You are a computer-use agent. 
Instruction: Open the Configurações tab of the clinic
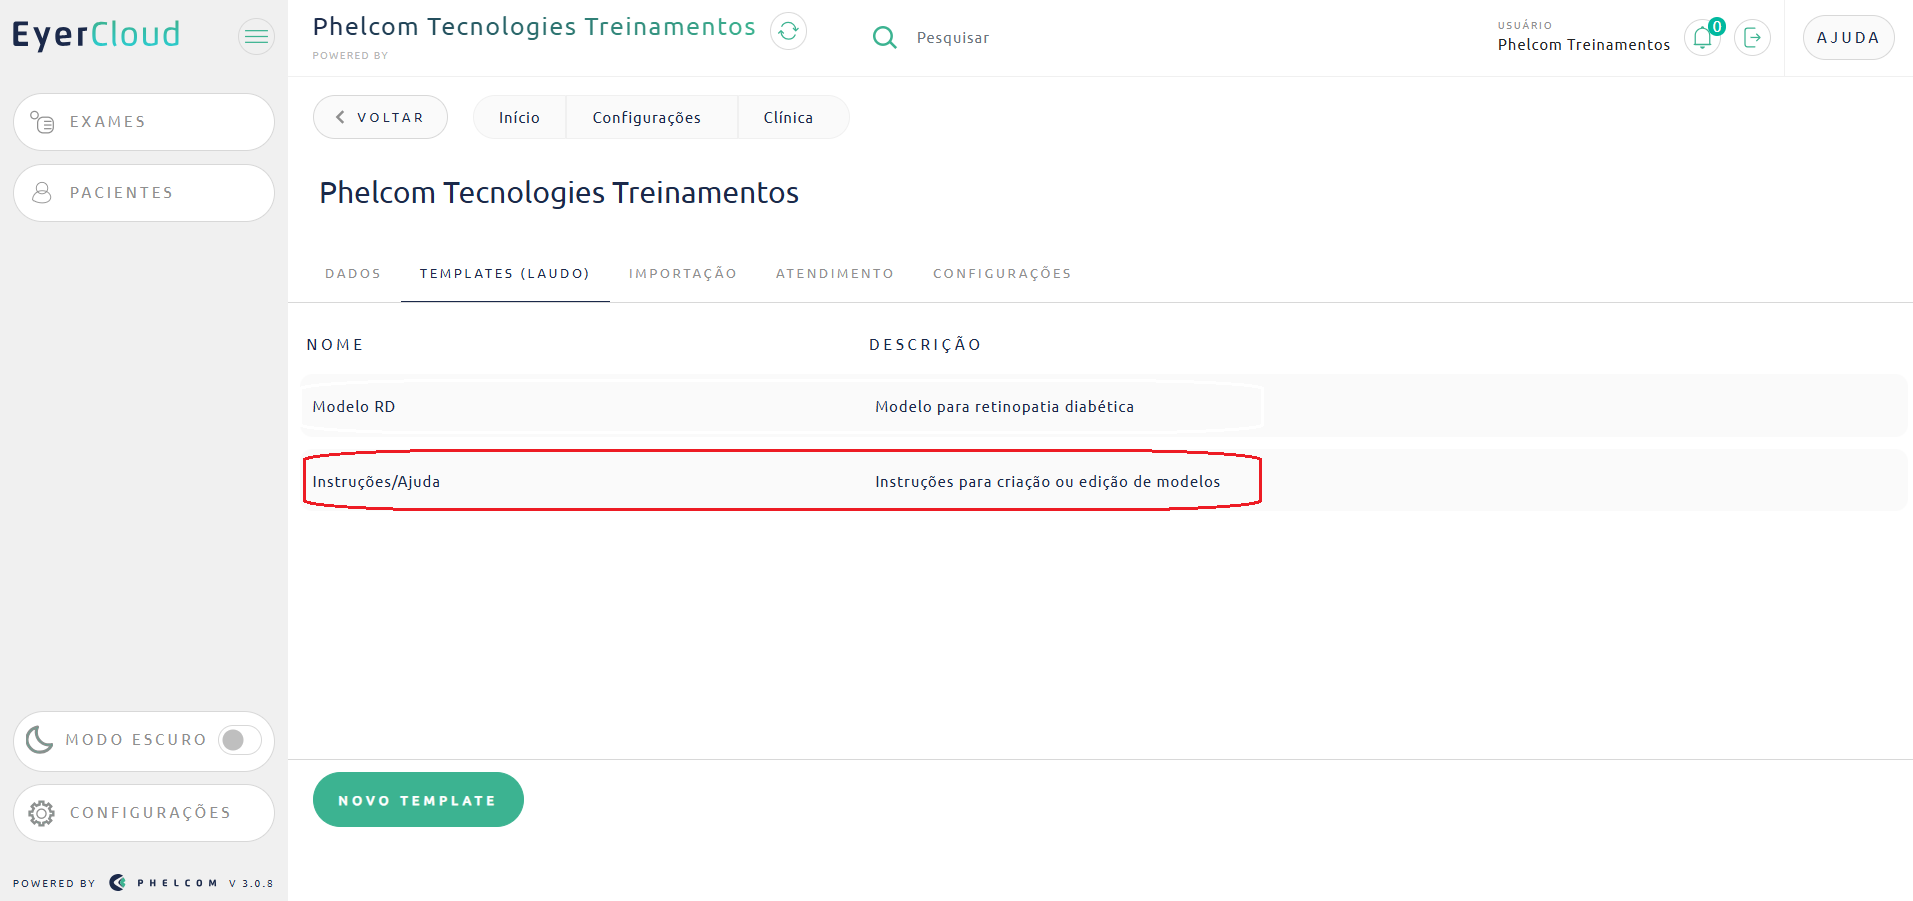(x=1002, y=274)
